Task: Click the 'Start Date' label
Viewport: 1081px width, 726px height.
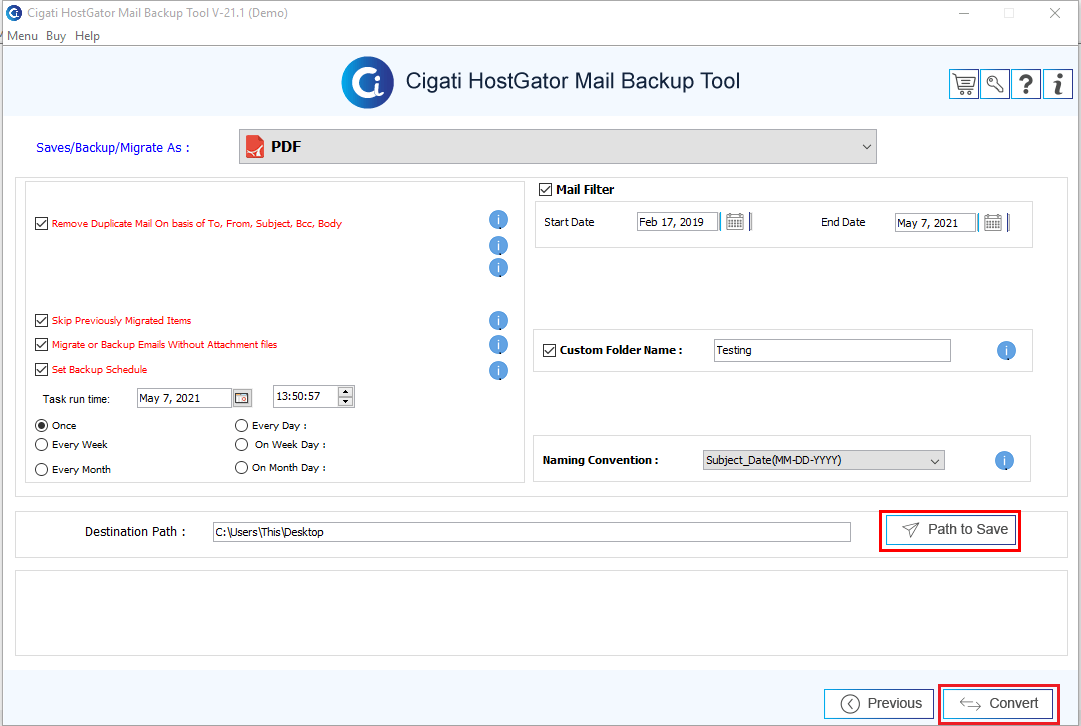Action: point(569,222)
